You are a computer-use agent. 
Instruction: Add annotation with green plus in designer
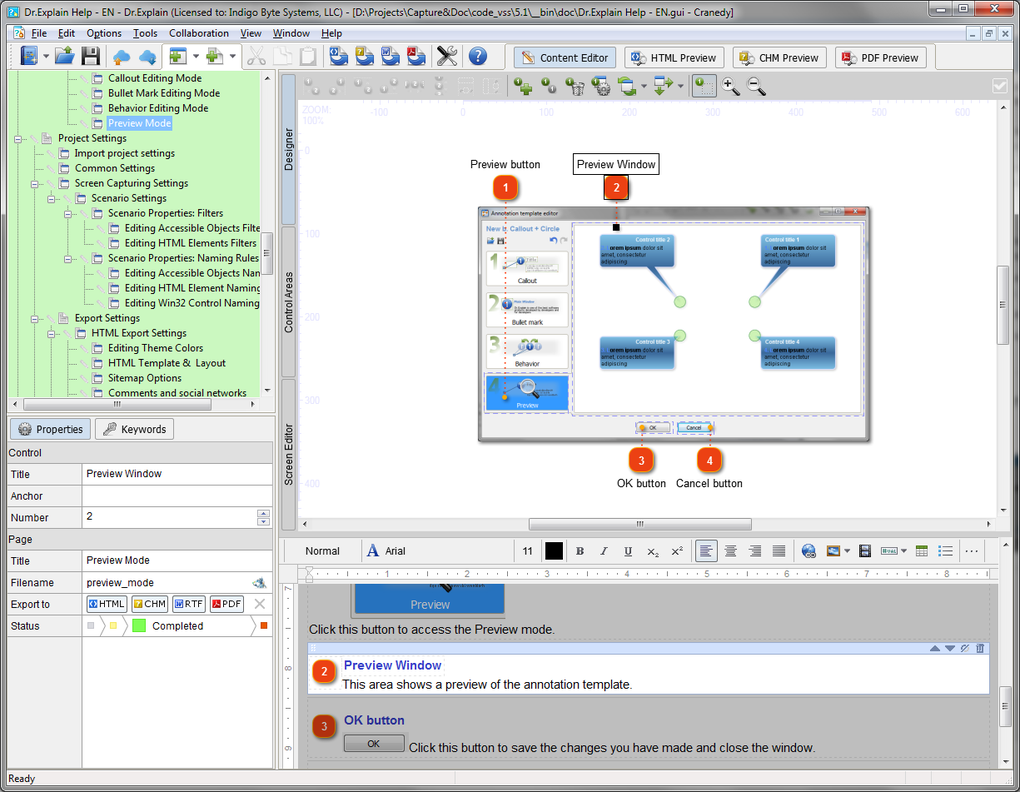(x=522, y=86)
